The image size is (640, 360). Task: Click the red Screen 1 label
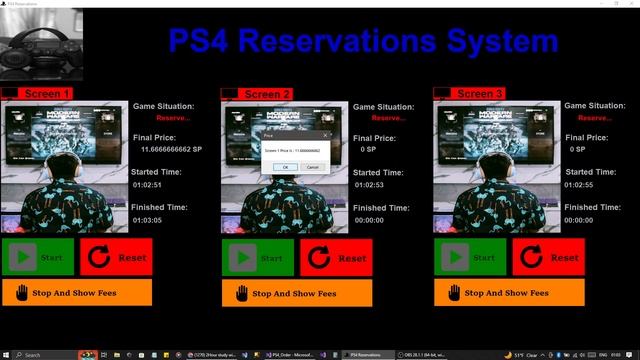point(37,93)
